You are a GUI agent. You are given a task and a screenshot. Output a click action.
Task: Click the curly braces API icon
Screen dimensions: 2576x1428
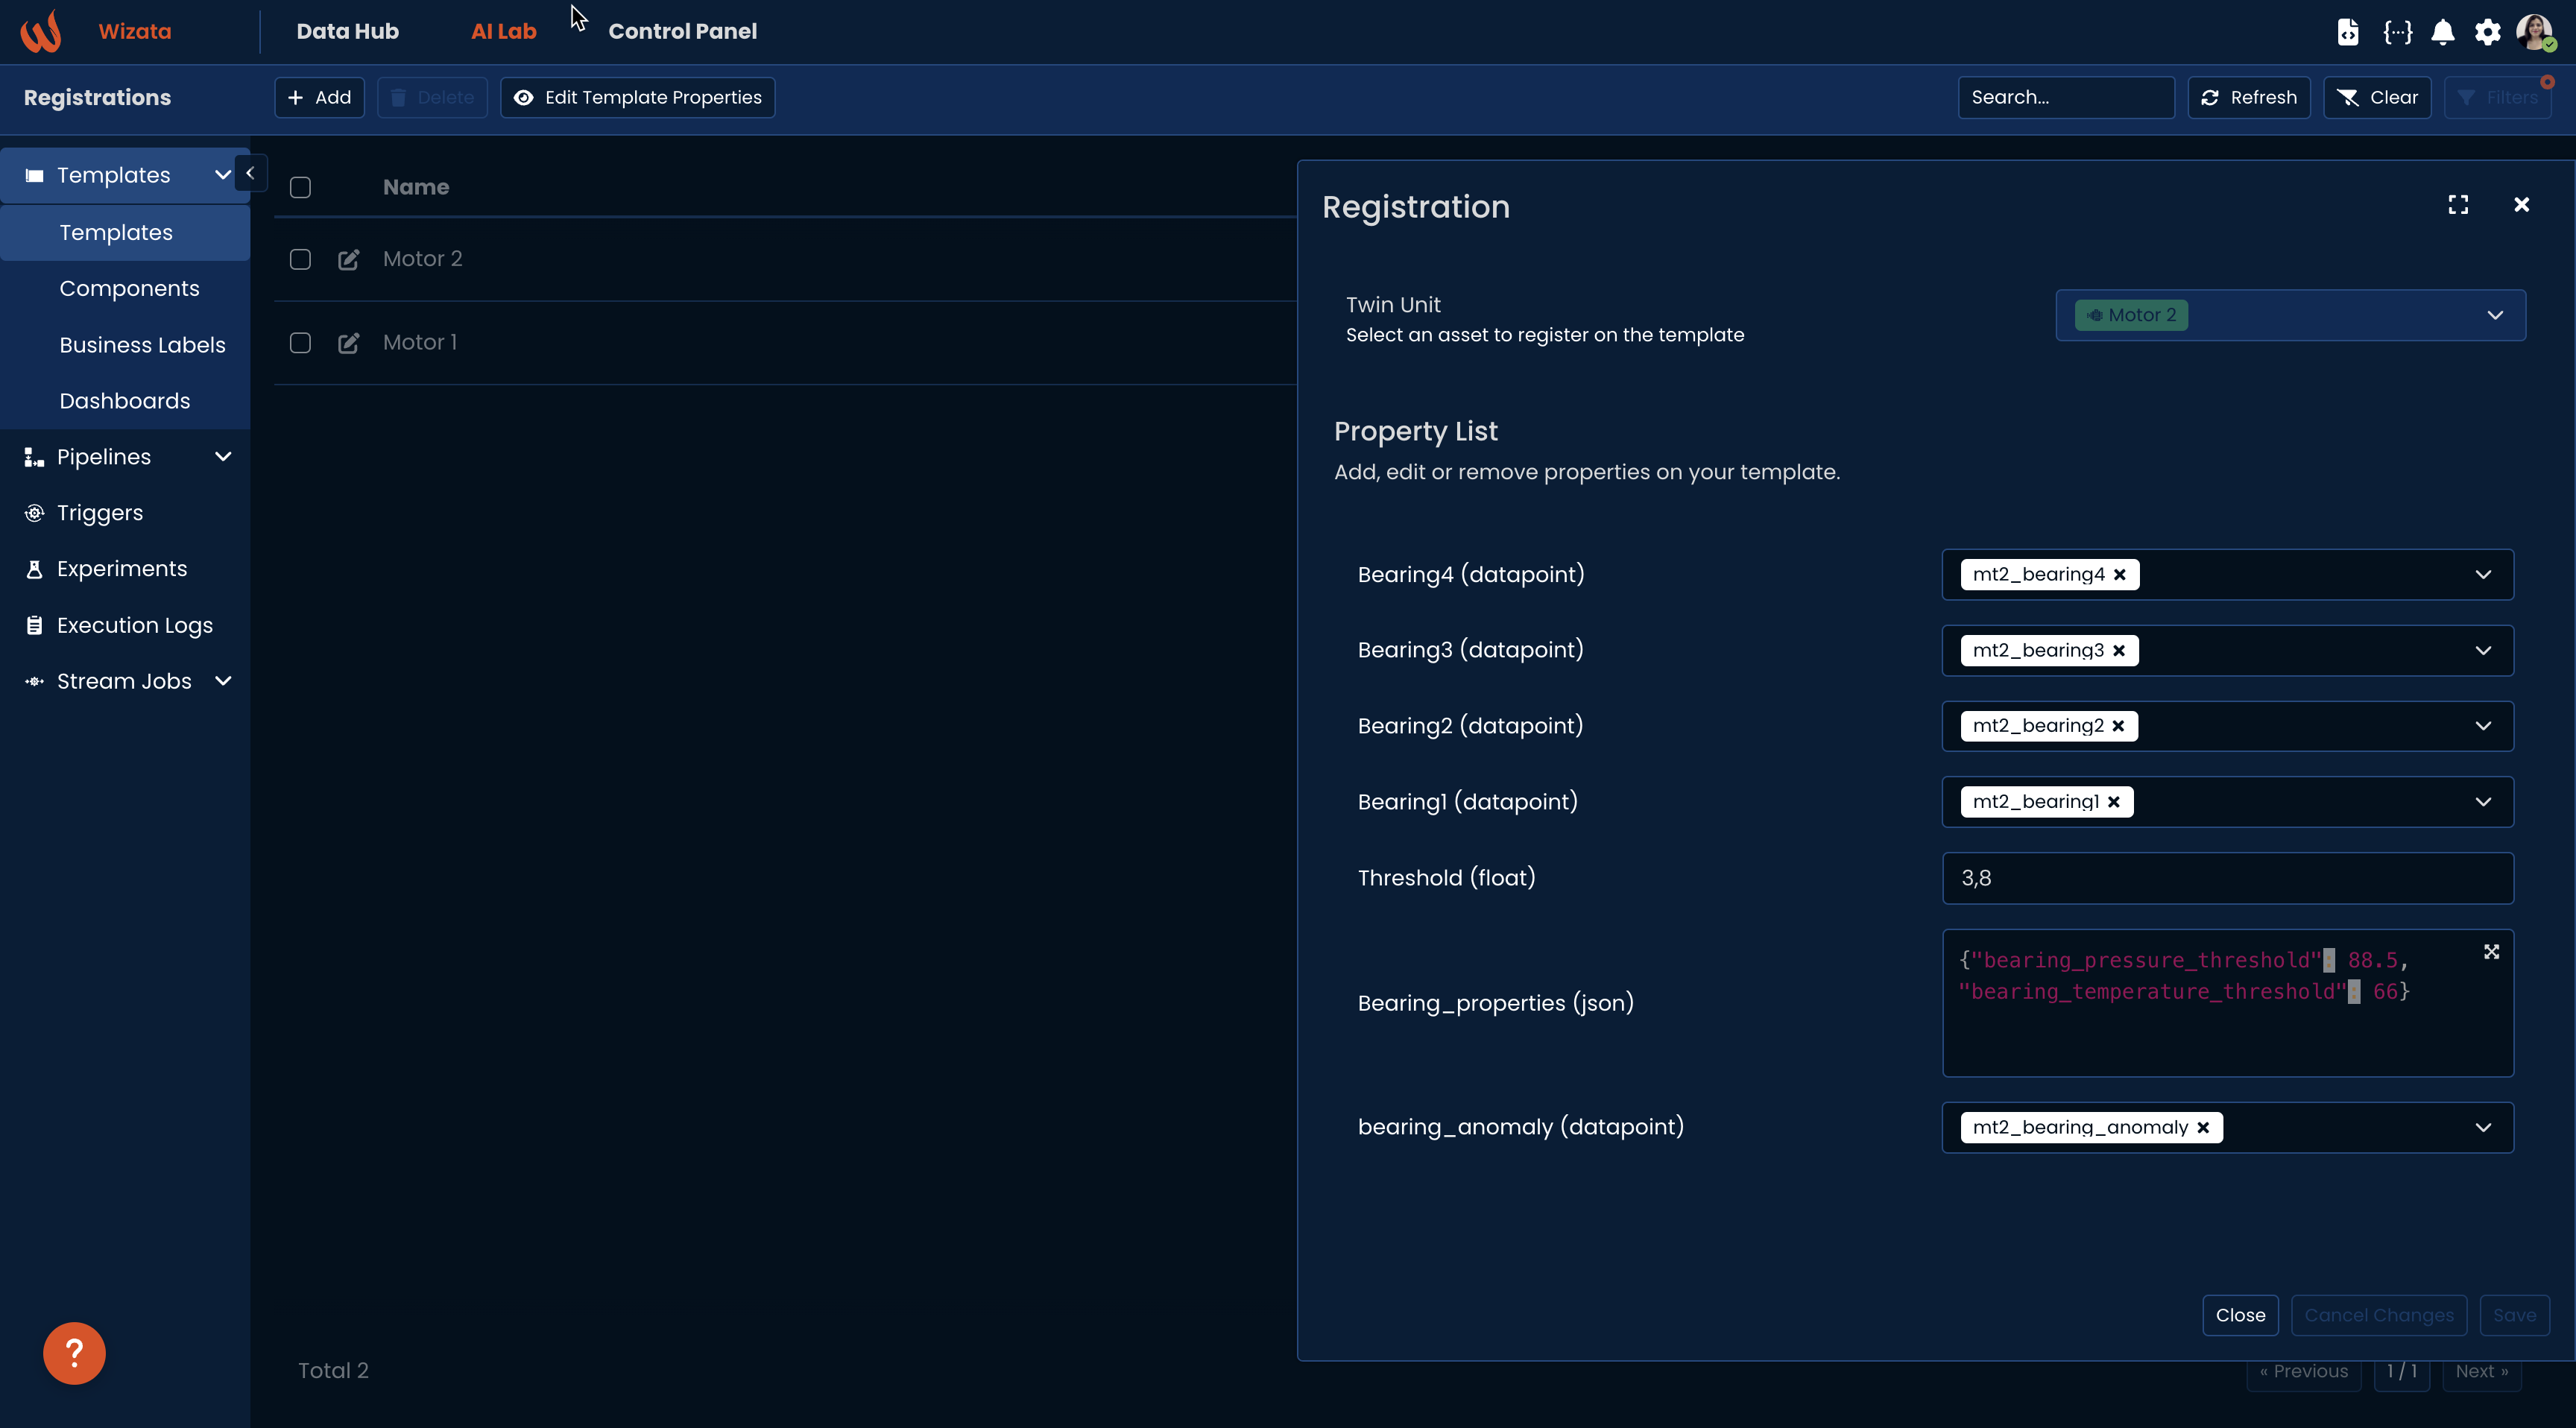pyautogui.click(x=2397, y=32)
